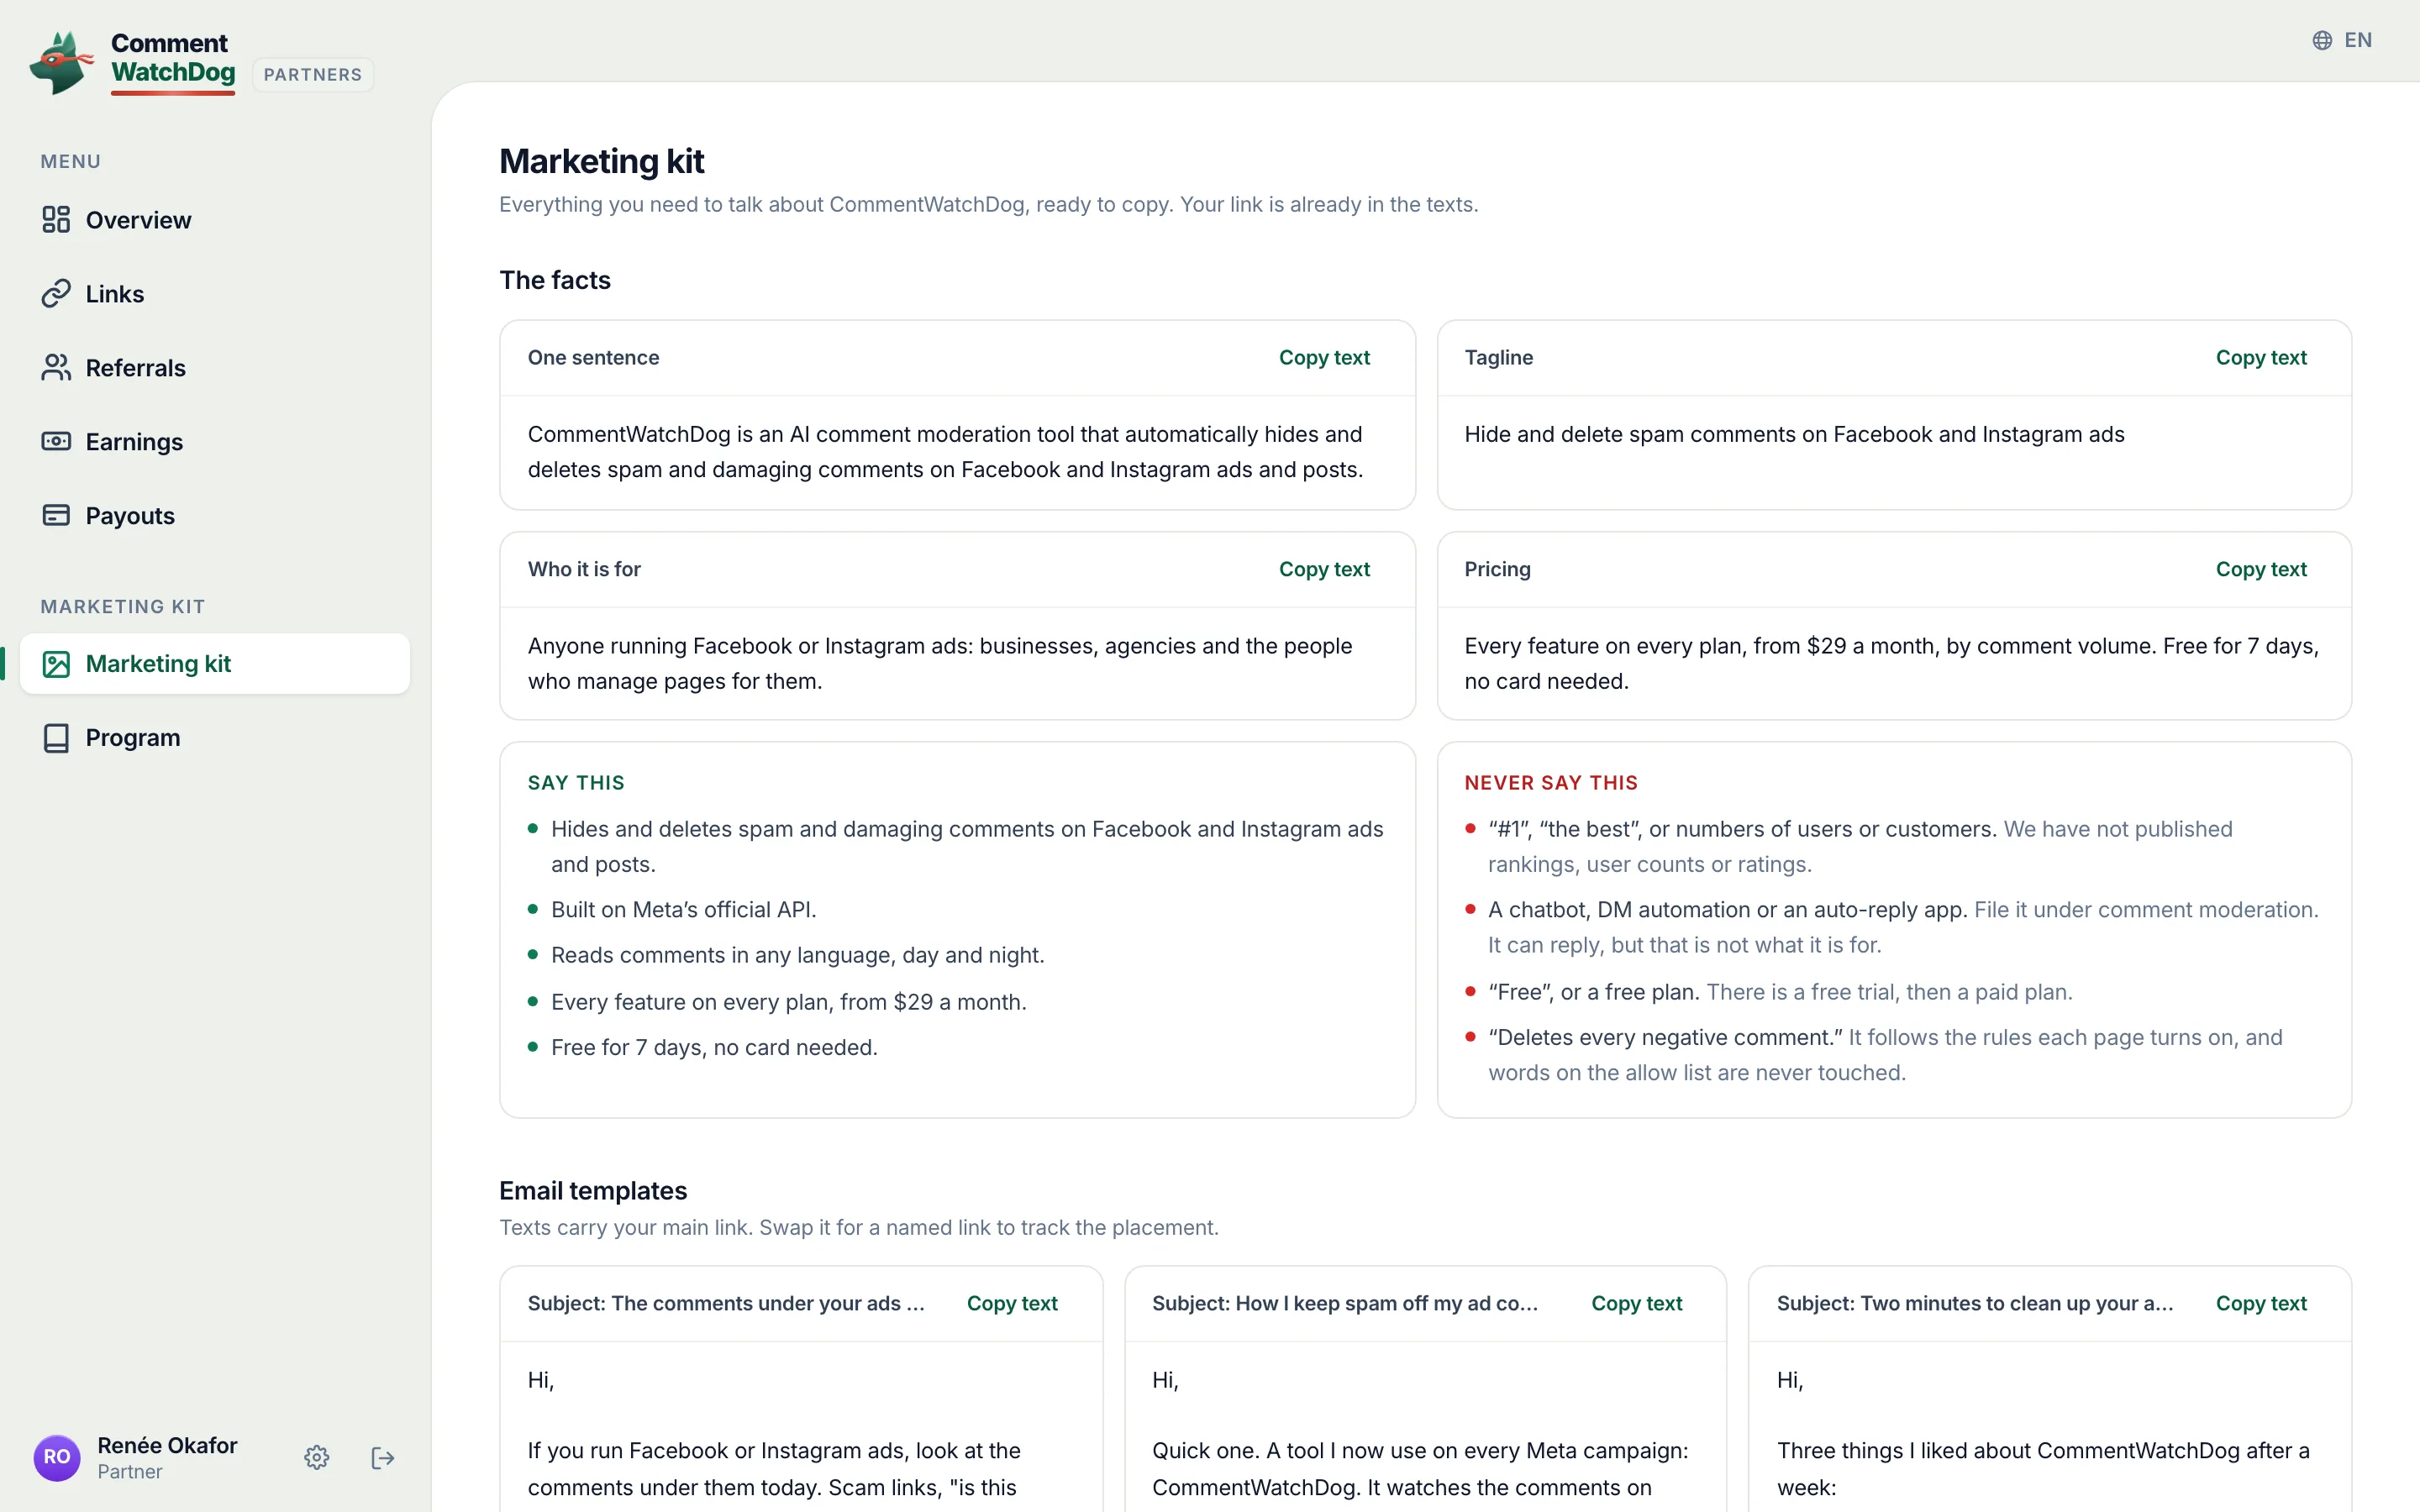Click the Marketing kit image icon
2420x1512 pixels.
(x=56, y=664)
